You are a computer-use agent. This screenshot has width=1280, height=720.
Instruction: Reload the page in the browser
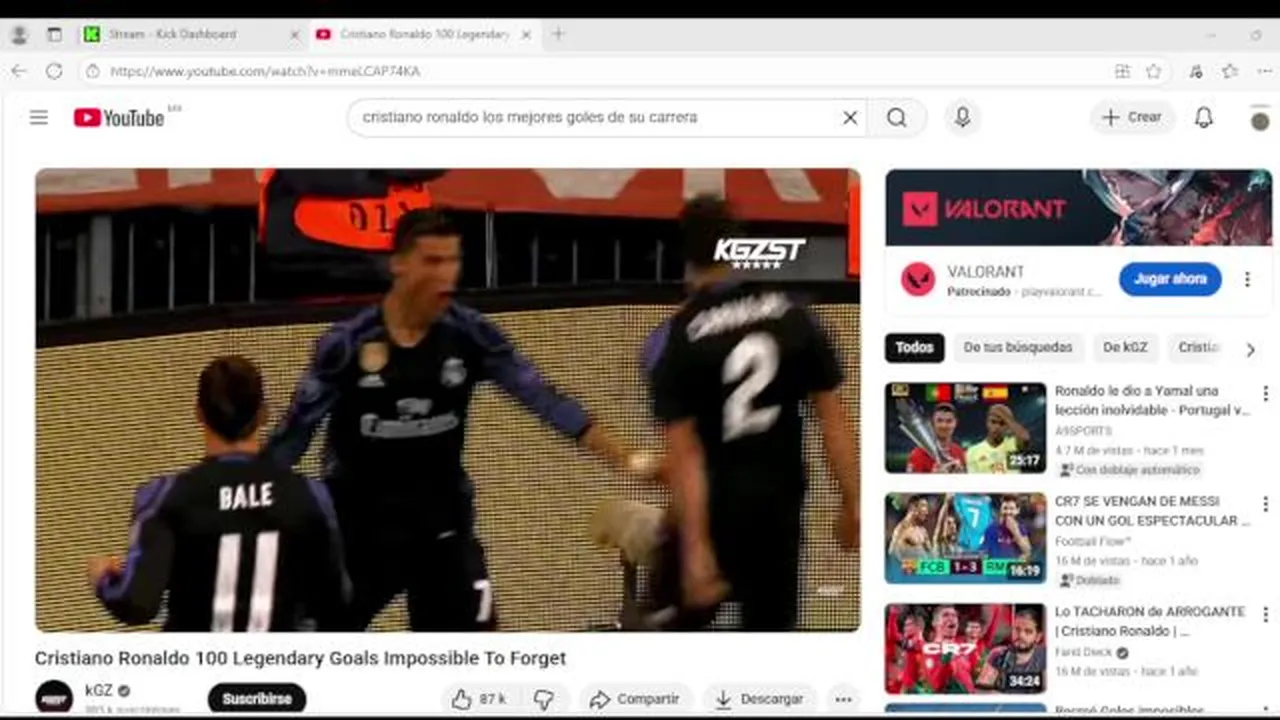54,71
